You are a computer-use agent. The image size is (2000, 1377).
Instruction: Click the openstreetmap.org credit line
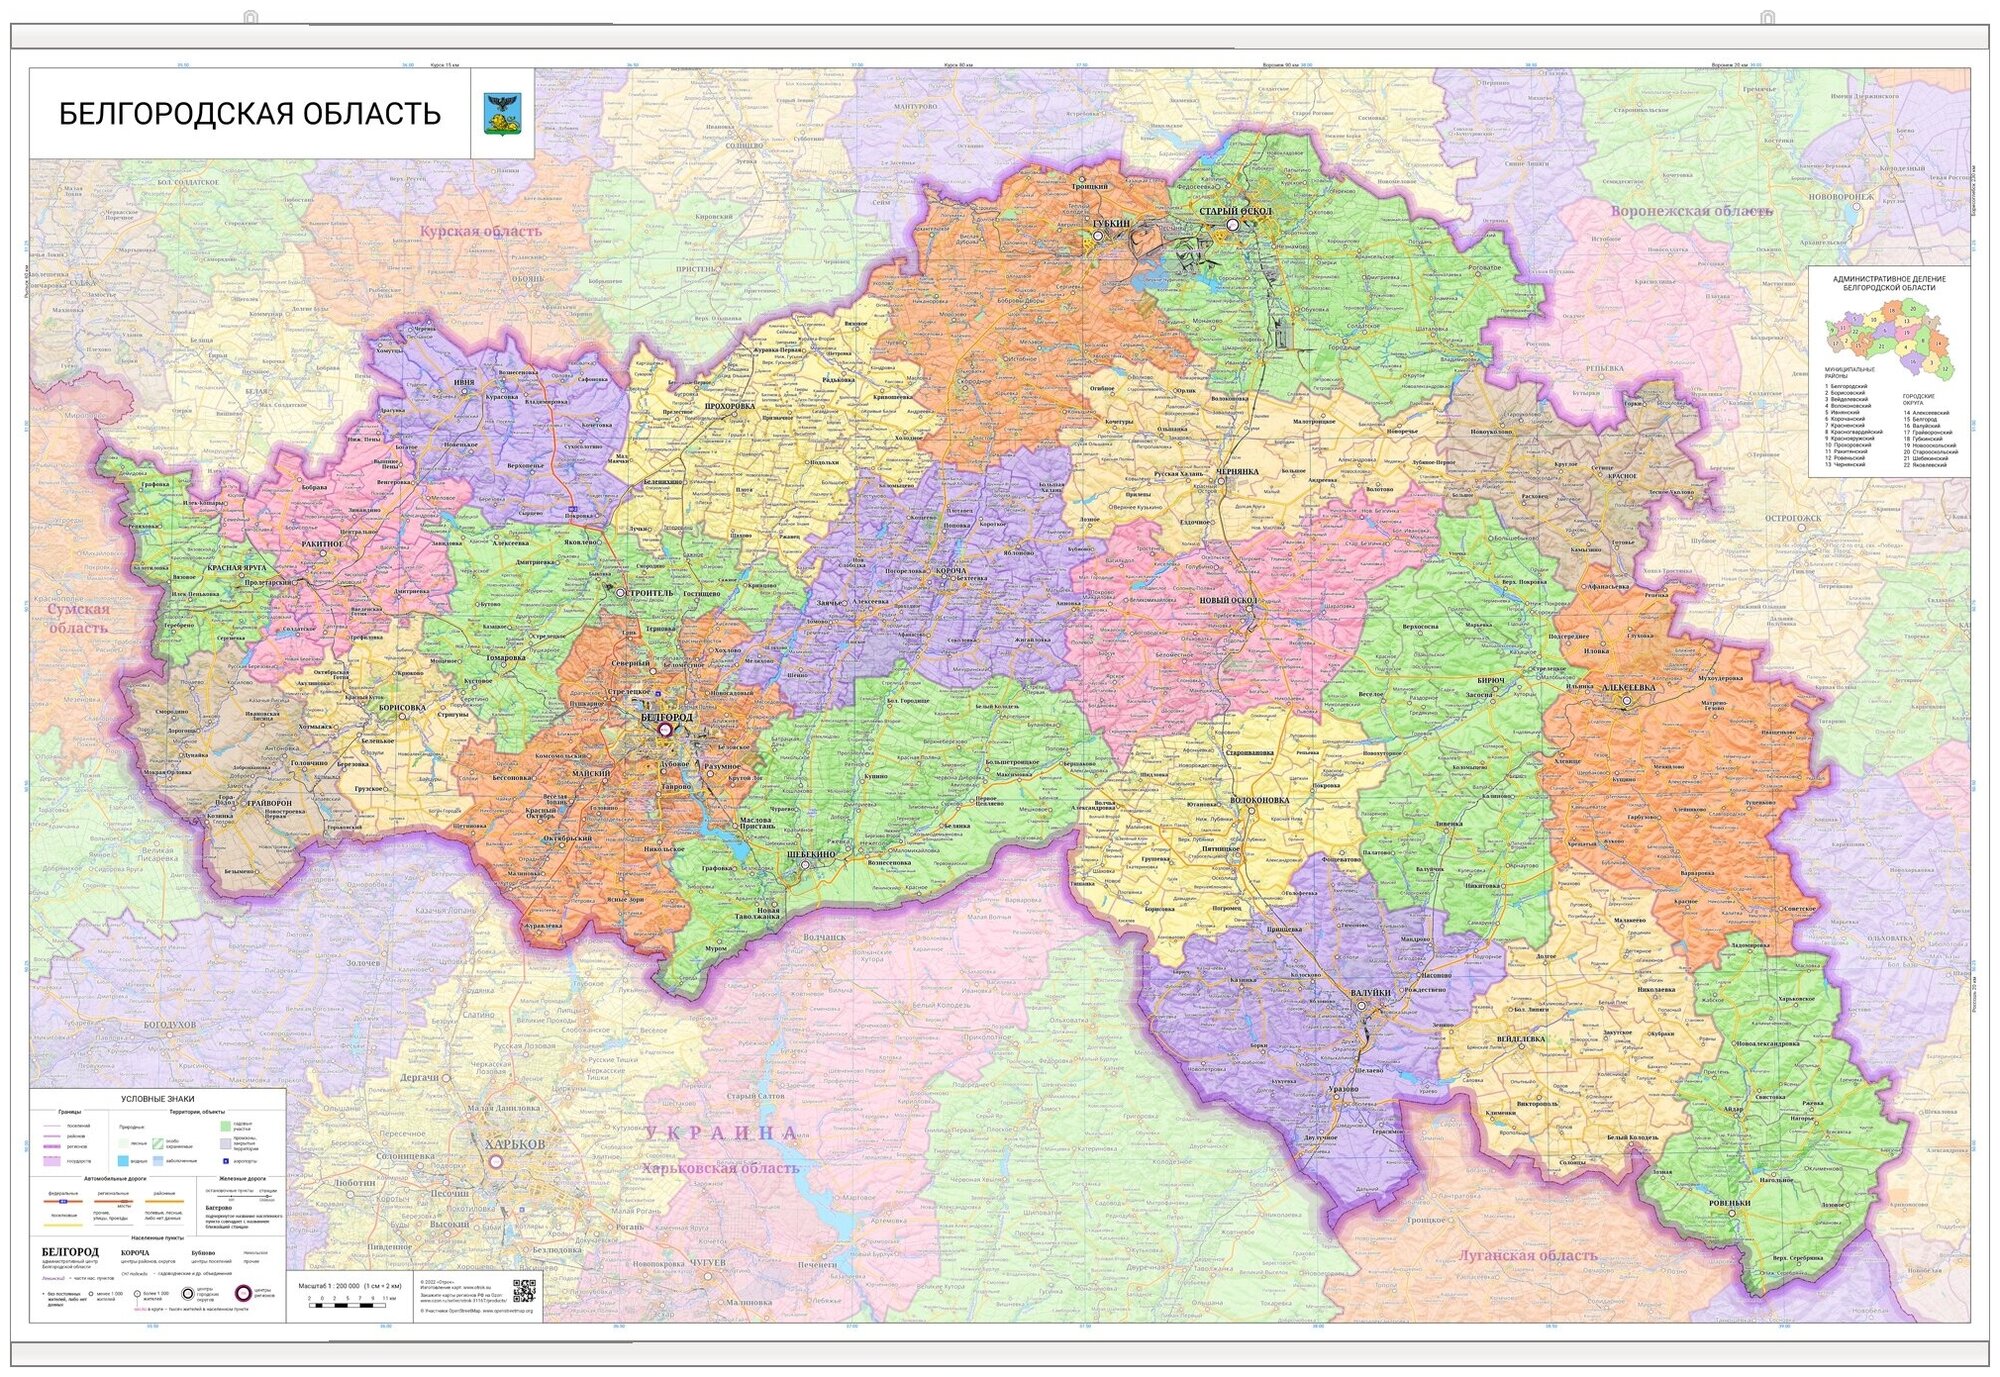click(477, 1310)
